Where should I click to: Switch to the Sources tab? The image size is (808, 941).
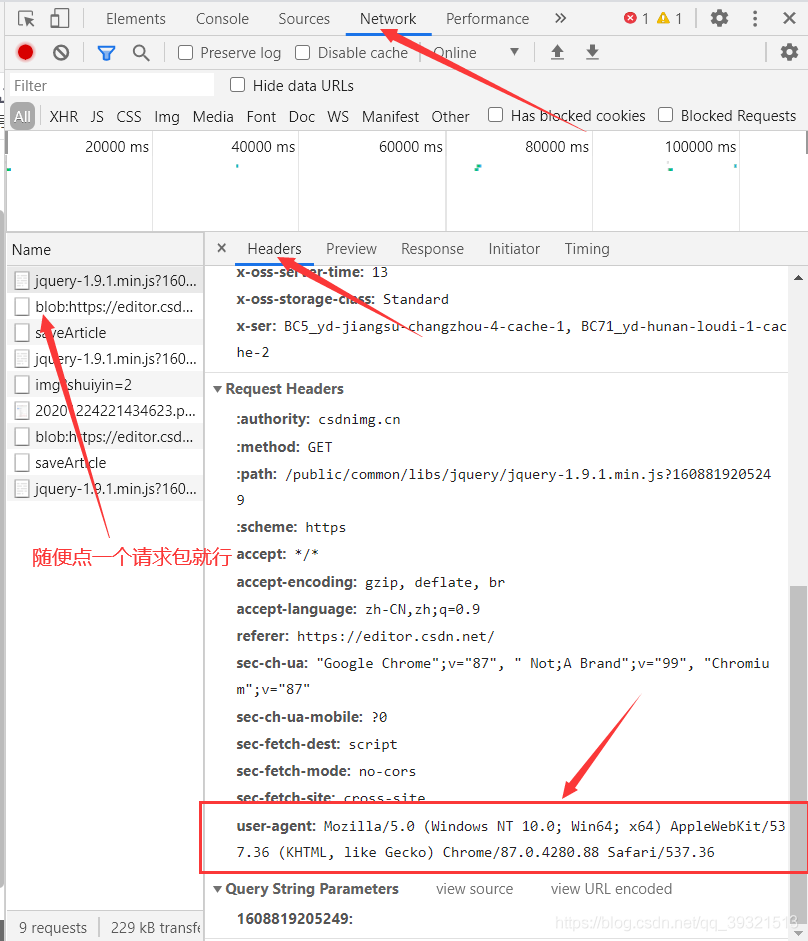click(304, 19)
